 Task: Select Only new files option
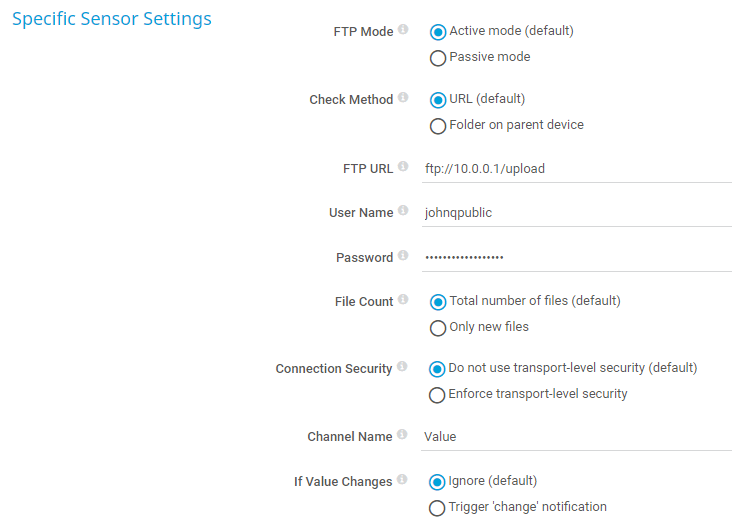(x=437, y=328)
